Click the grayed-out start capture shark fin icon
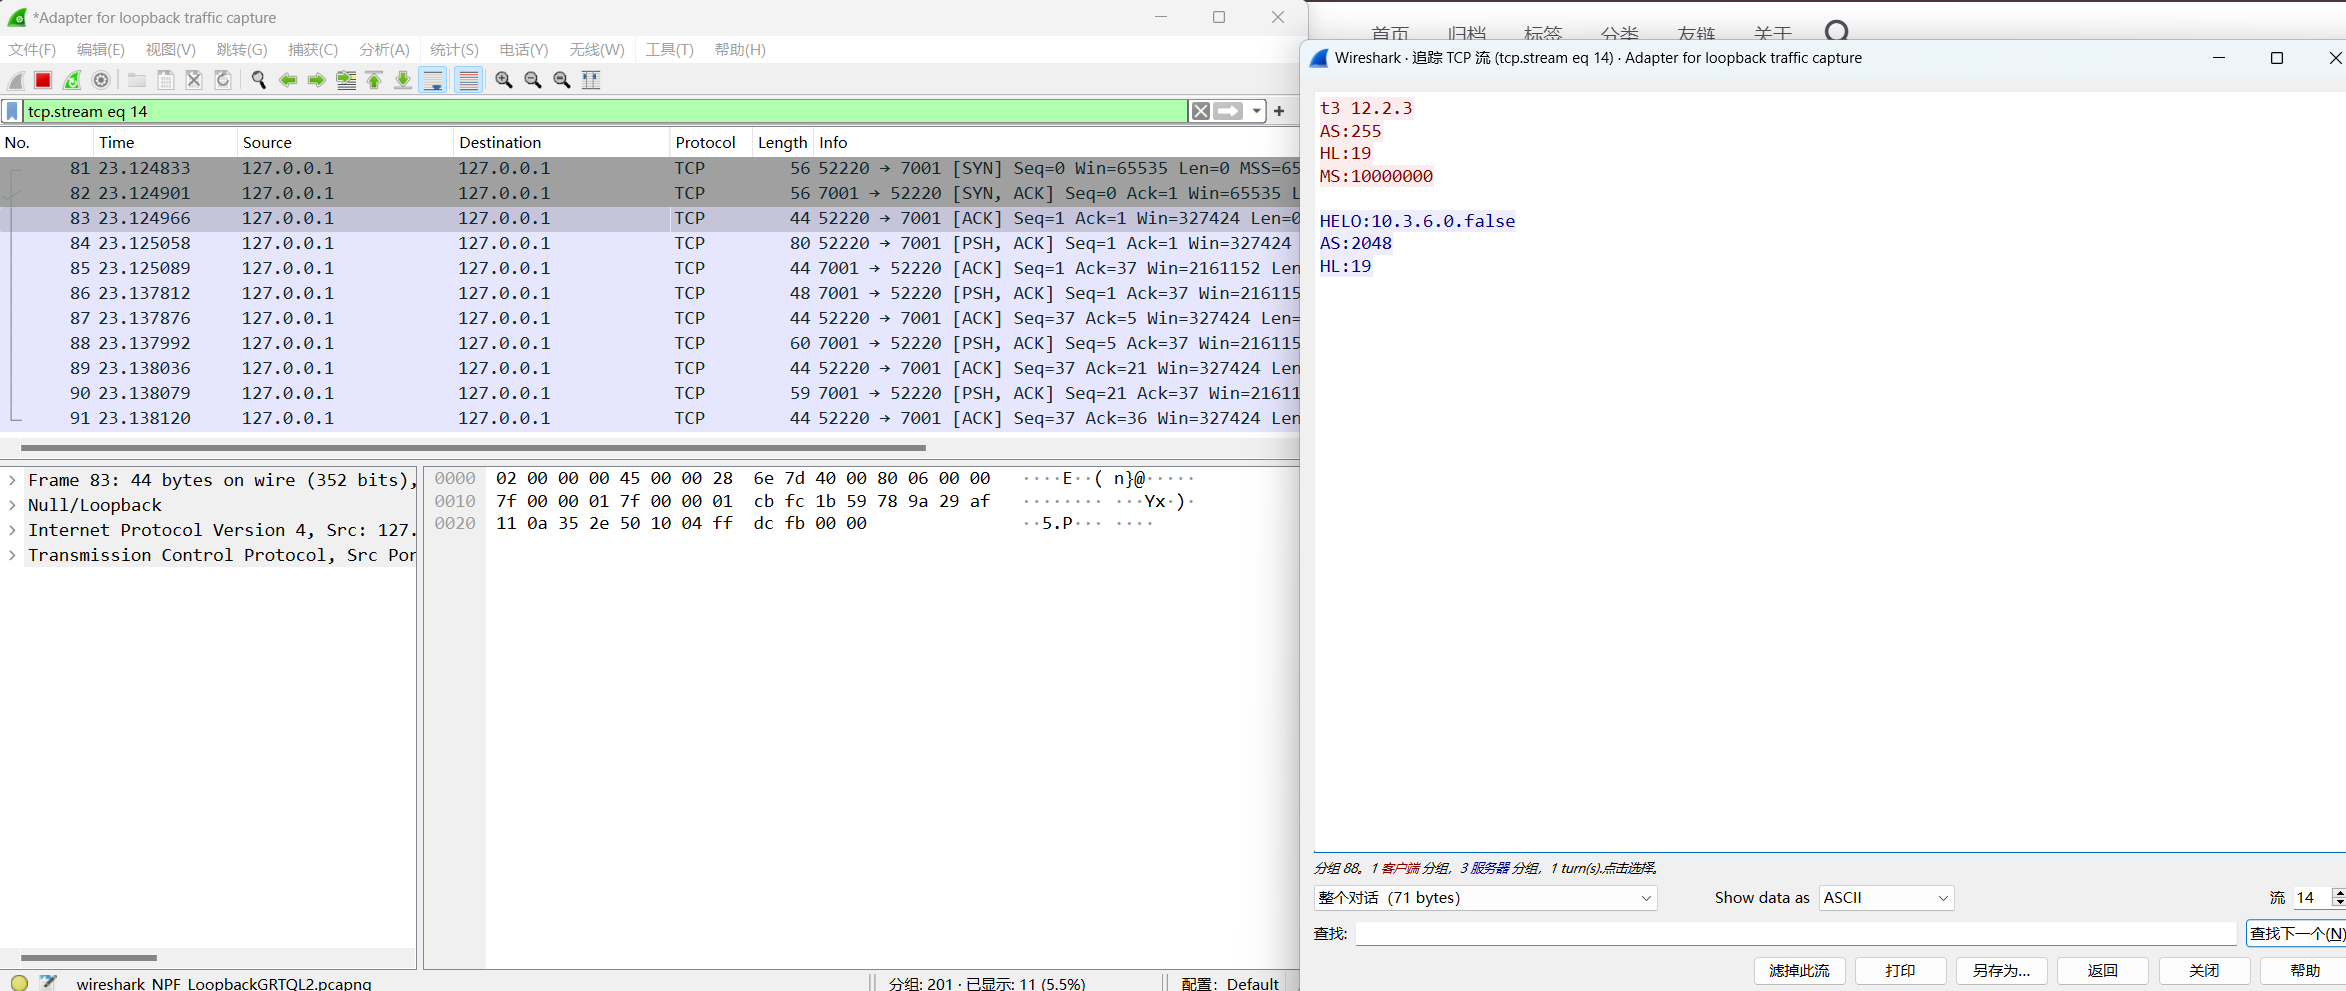The height and width of the screenshot is (991, 2346). coord(16,80)
